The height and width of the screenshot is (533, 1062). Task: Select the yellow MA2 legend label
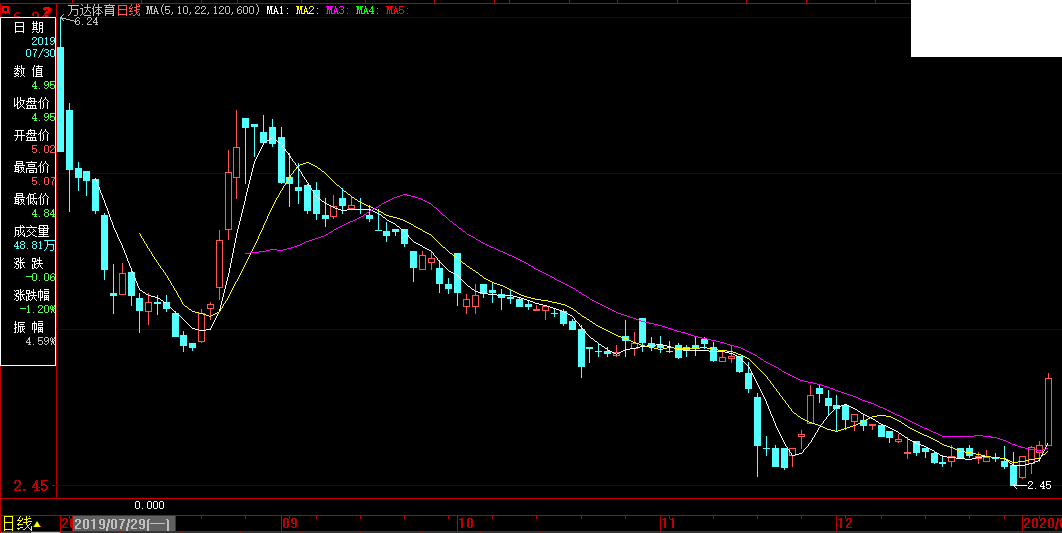306,10
